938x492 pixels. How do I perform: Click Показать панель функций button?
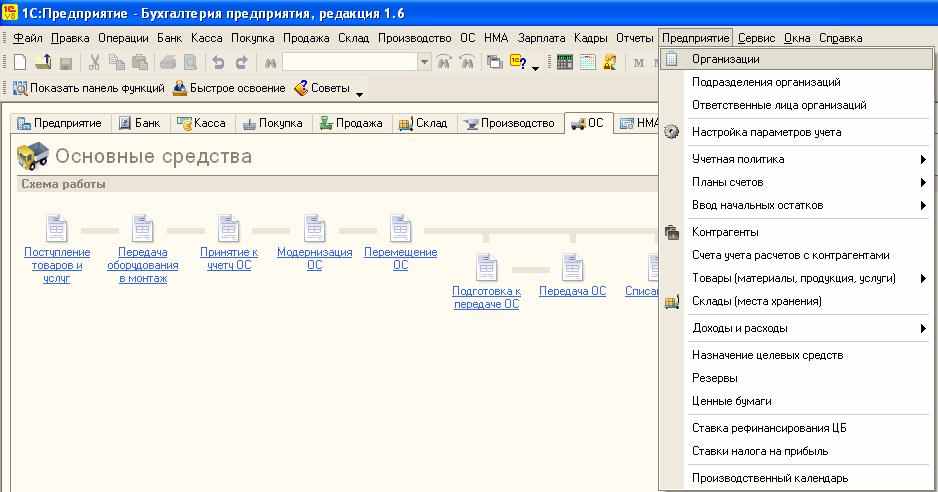coord(89,88)
